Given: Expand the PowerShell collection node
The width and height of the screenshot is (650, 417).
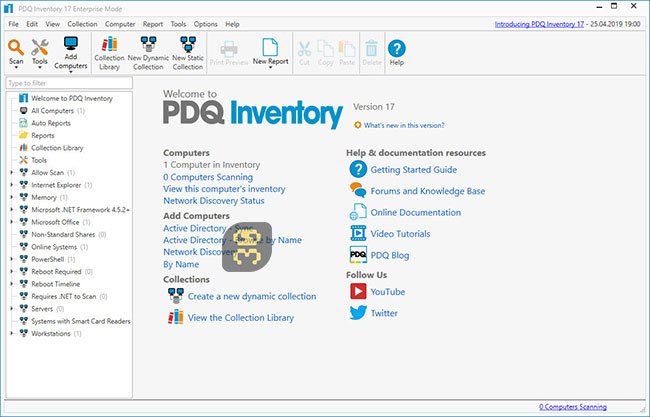Looking at the screenshot, I should click(x=12, y=259).
